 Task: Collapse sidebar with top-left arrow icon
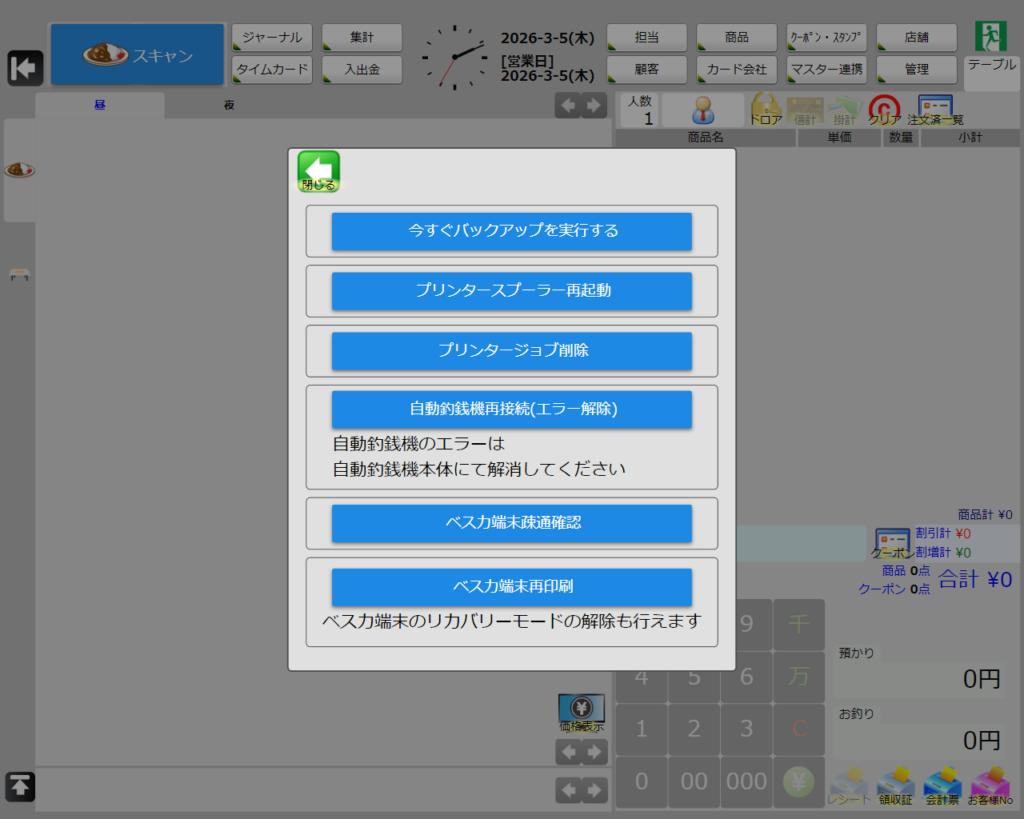point(25,68)
